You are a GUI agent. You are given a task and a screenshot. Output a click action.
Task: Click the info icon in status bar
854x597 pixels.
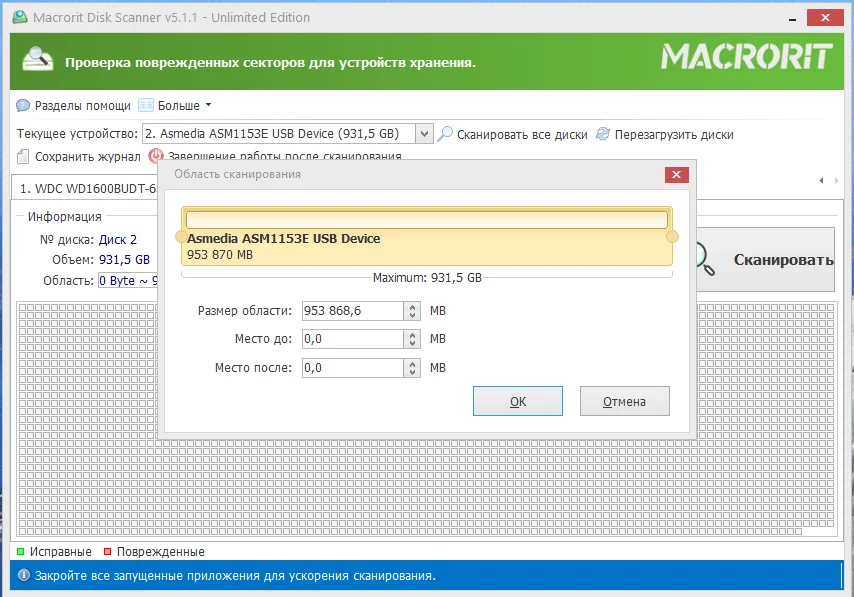pyautogui.click(x=23, y=575)
